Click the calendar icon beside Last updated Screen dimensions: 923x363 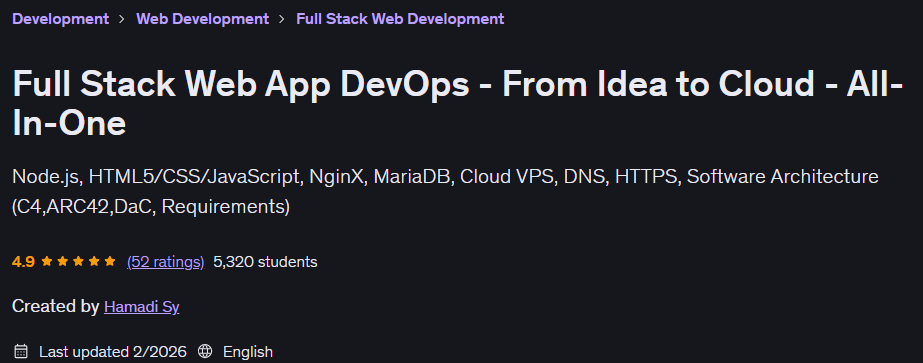point(21,352)
